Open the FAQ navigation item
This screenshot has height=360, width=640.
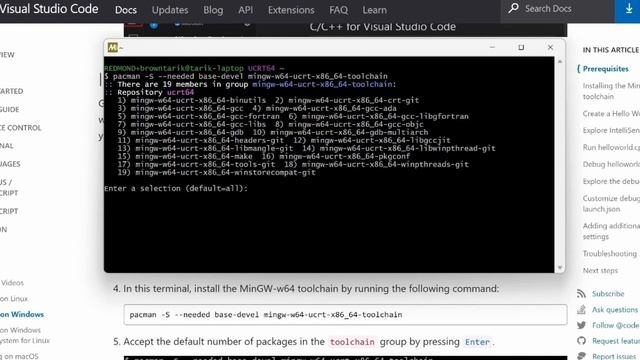coord(338,10)
